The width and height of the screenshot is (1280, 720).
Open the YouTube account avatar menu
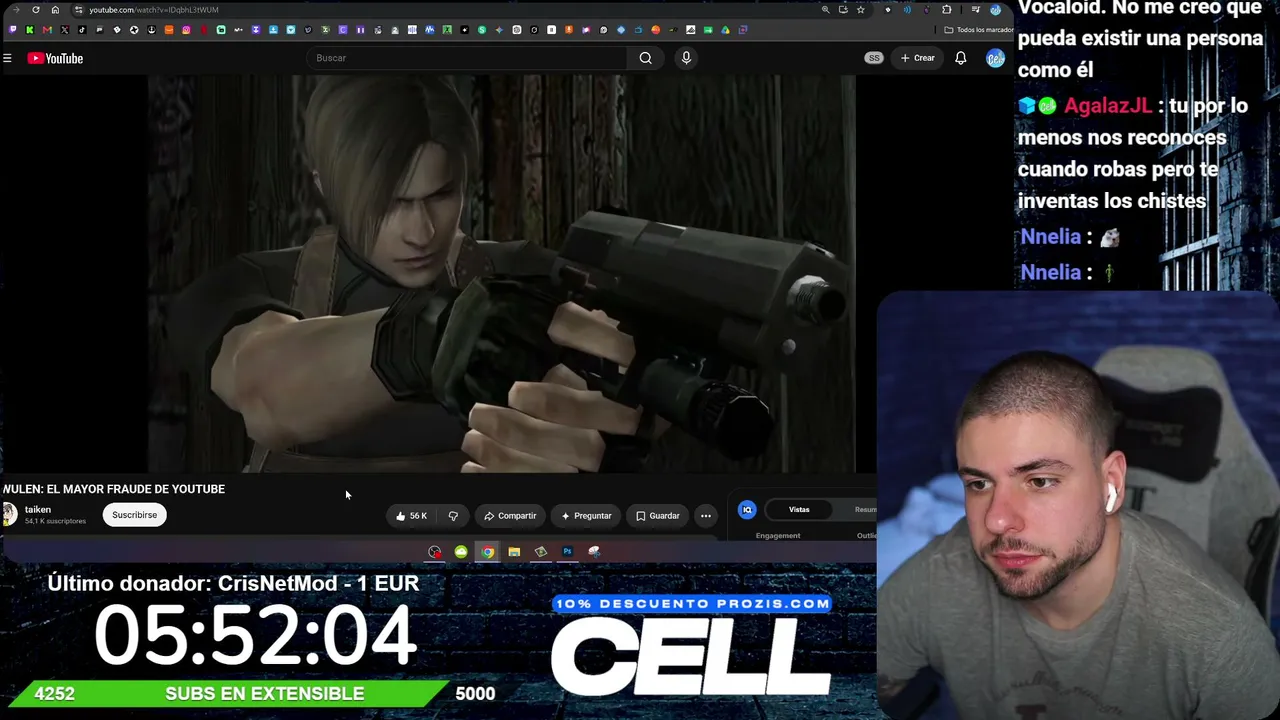coord(995,58)
